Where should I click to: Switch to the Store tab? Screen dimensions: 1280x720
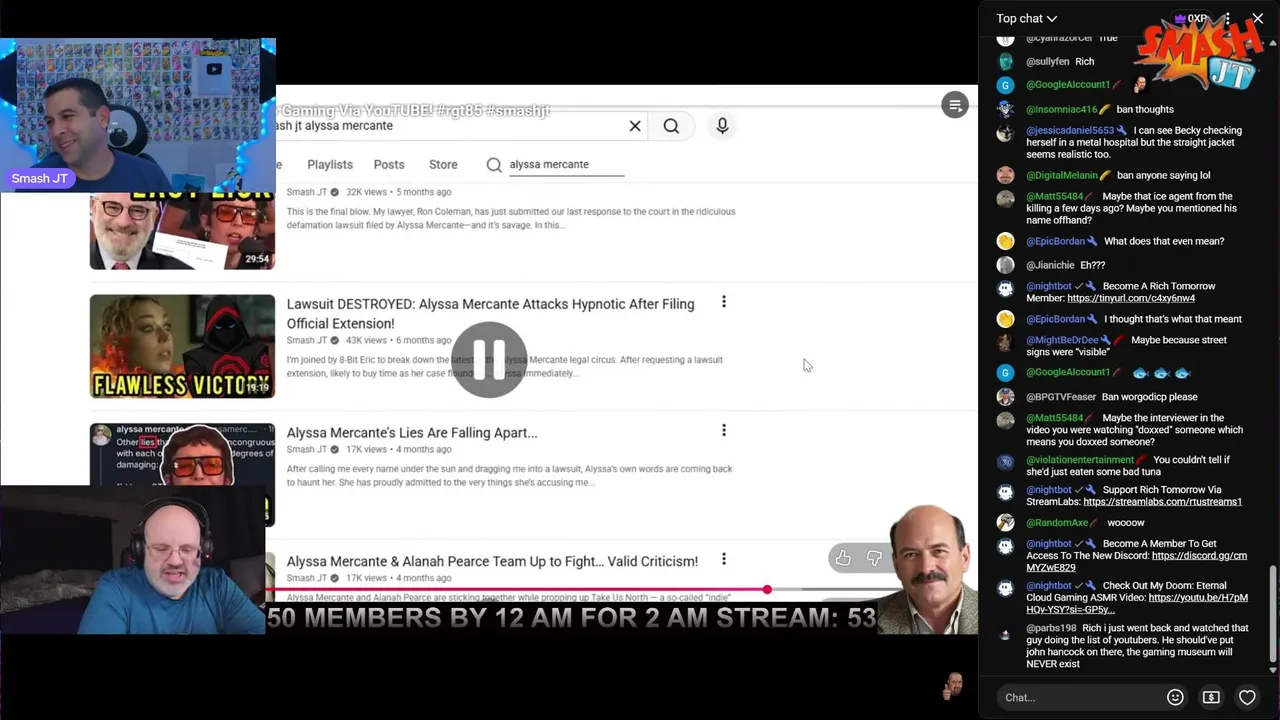(x=443, y=164)
